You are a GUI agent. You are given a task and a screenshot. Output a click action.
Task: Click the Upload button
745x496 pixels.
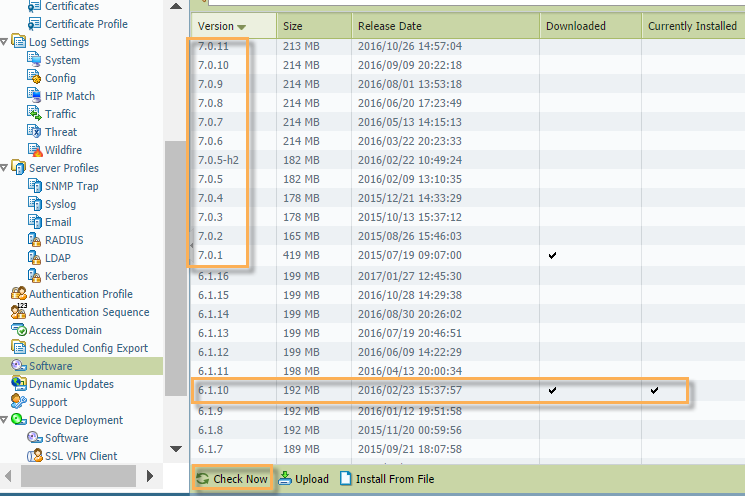pos(304,479)
